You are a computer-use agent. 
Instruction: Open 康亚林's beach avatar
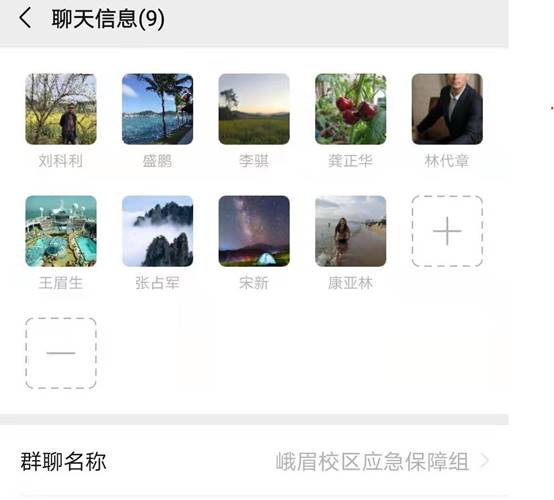(x=350, y=231)
